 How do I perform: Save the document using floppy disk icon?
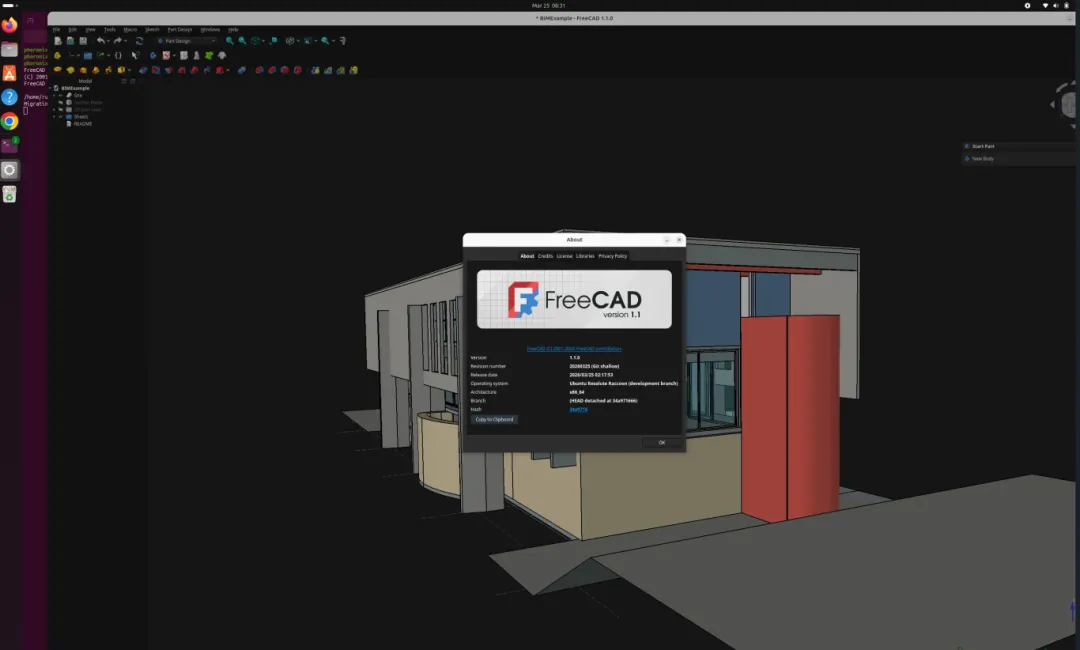(x=83, y=41)
